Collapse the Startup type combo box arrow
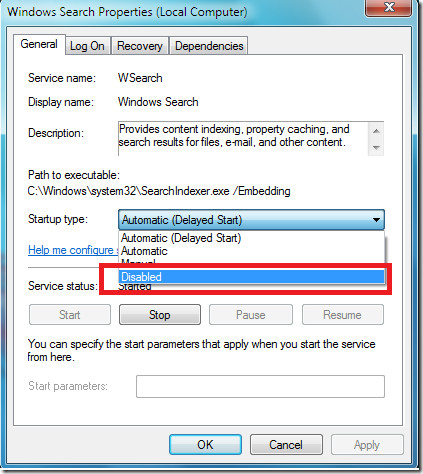Viewport: 423px width, 474px height. pos(376,220)
